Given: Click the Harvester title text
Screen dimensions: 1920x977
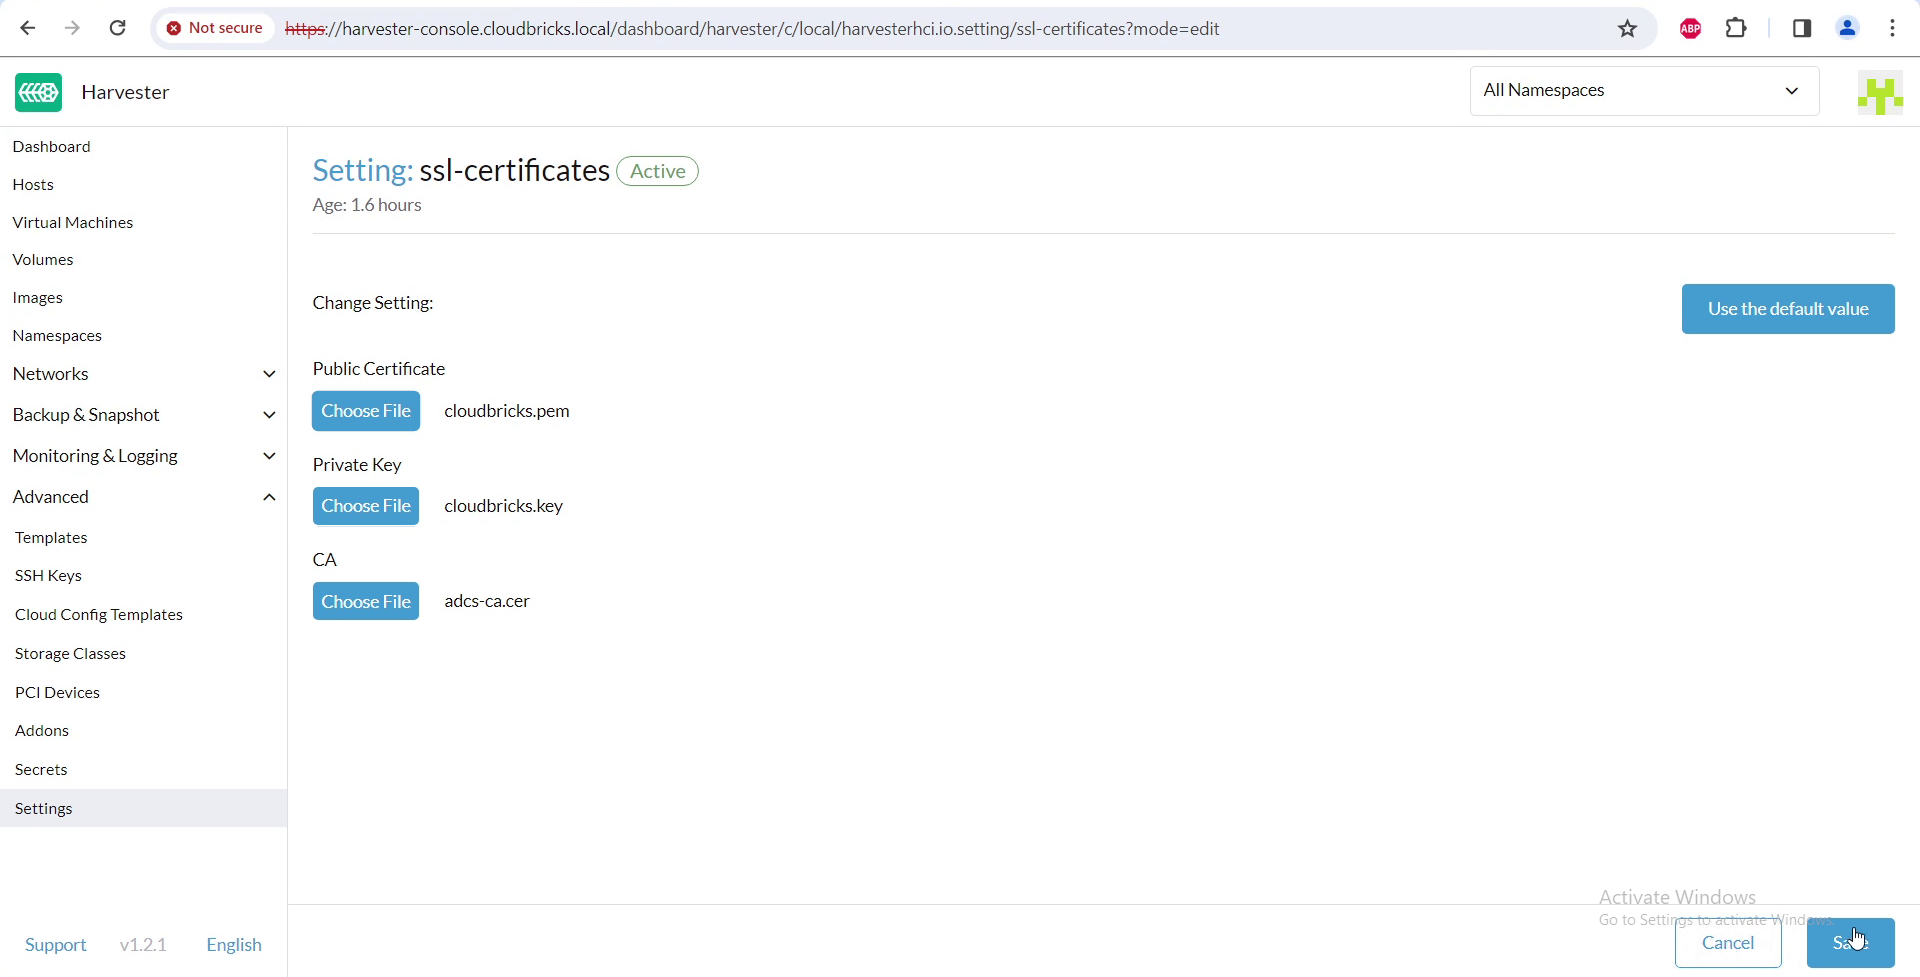Looking at the screenshot, I should (125, 92).
